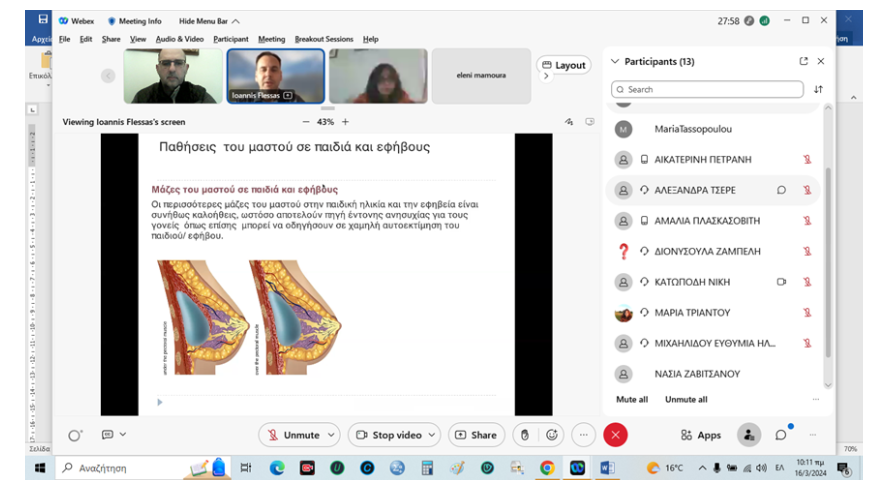Click the zoom in plus next to 43%
The height and width of the screenshot is (489, 882).
click(x=345, y=121)
